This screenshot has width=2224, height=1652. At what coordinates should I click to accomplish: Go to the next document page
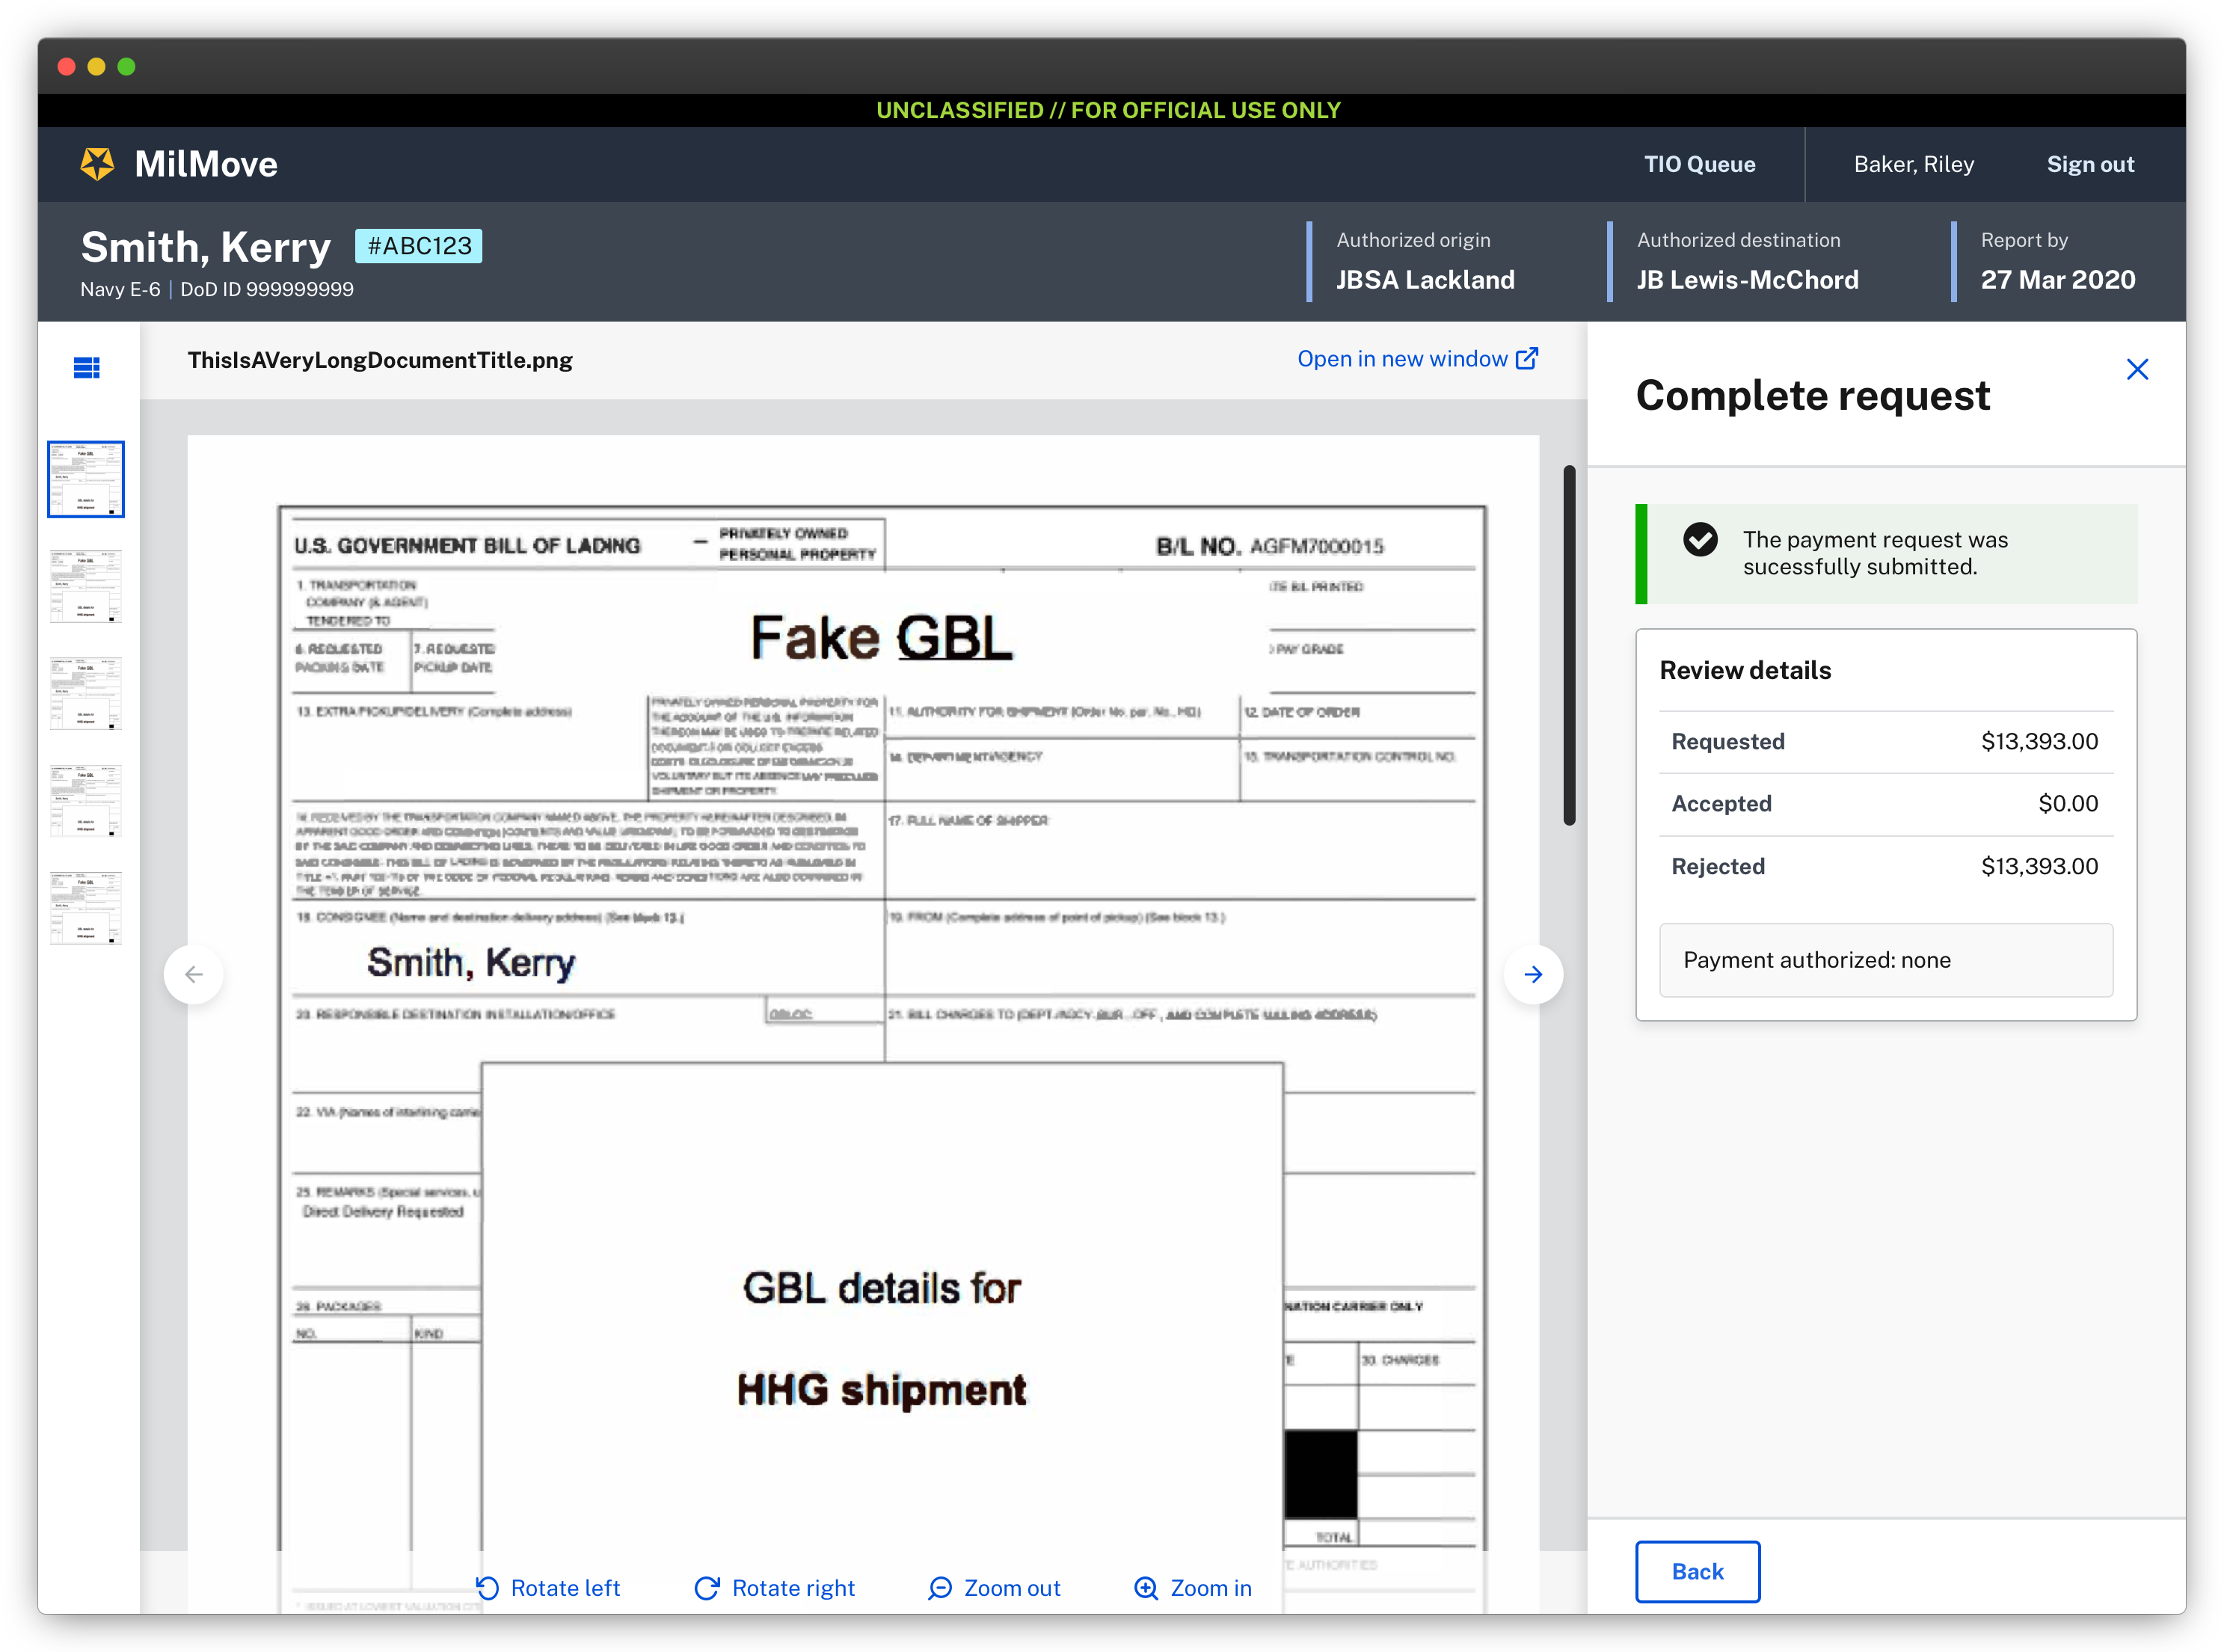tap(1533, 974)
